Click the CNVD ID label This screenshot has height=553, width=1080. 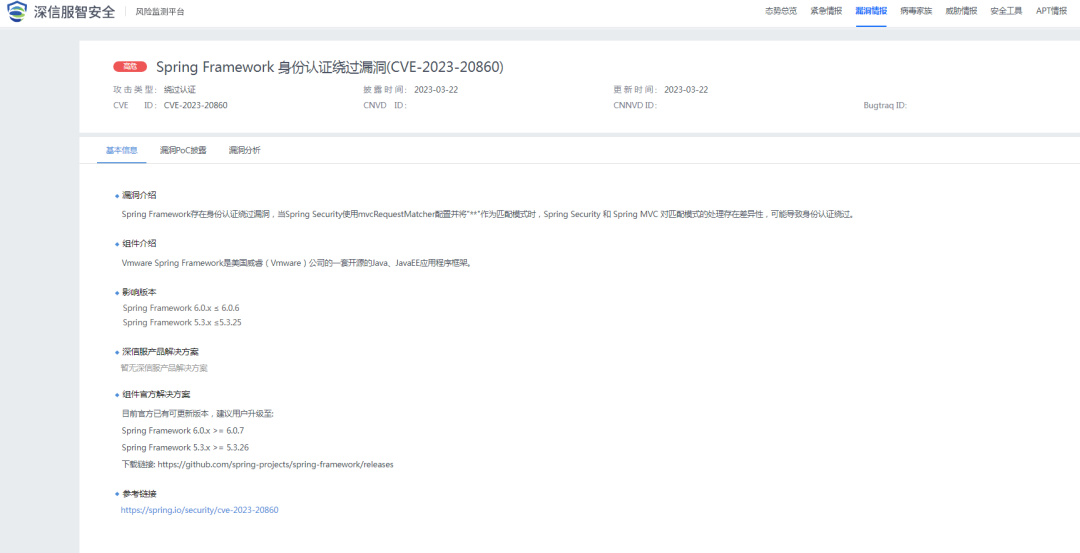tap(385, 105)
